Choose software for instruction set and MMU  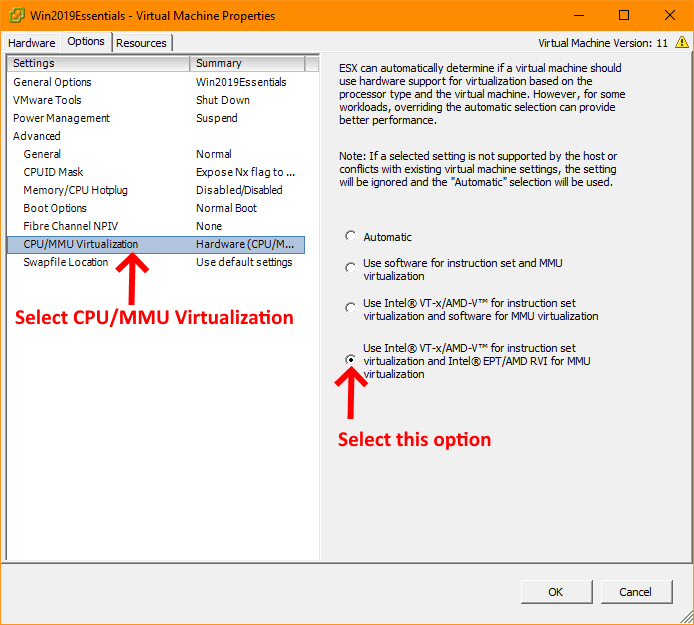point(351,268)
